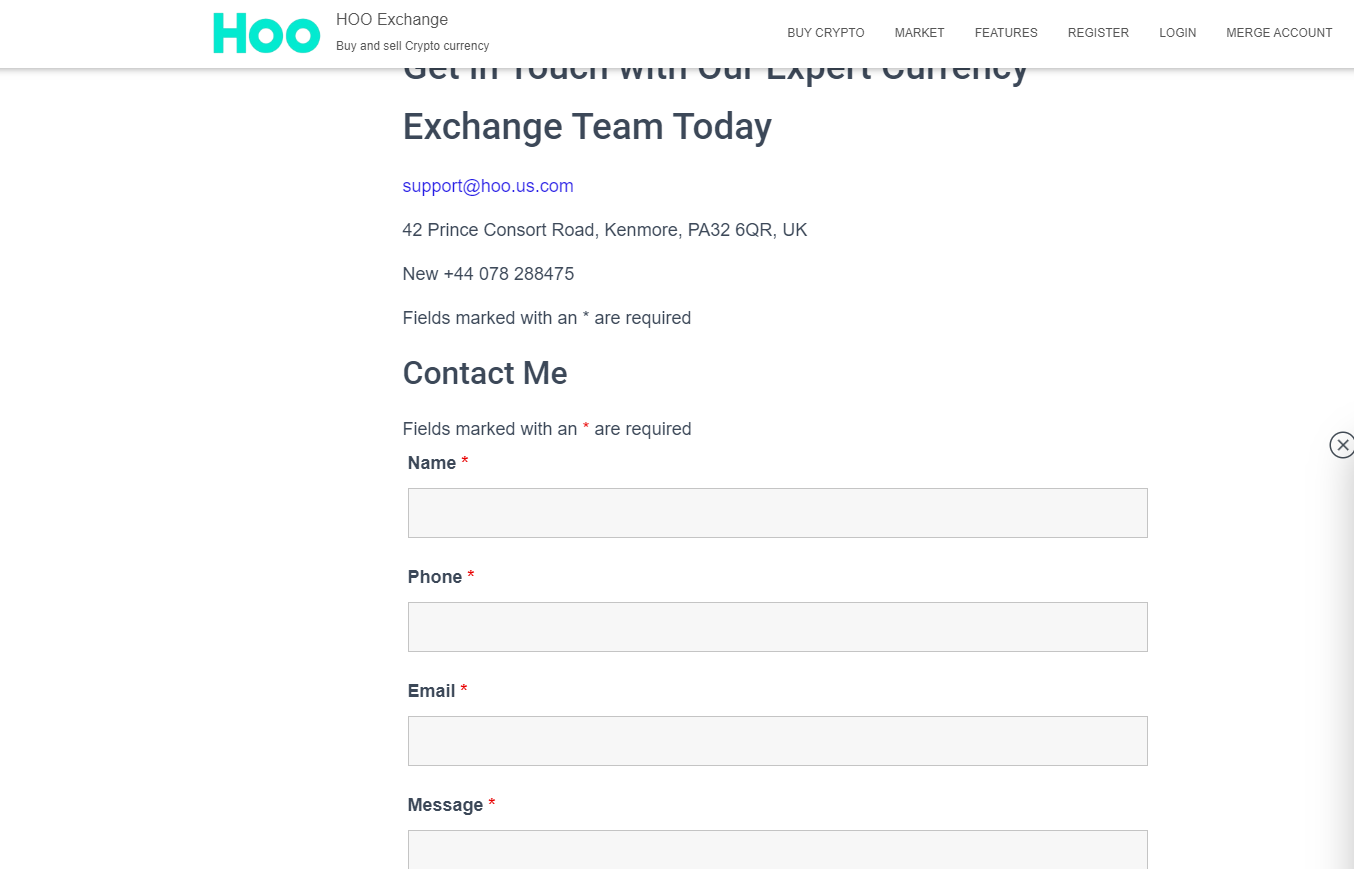The height and width of the screenshot is (869, 1354).
Task: Click the Contact Me heading
Action: pos(485,373)
